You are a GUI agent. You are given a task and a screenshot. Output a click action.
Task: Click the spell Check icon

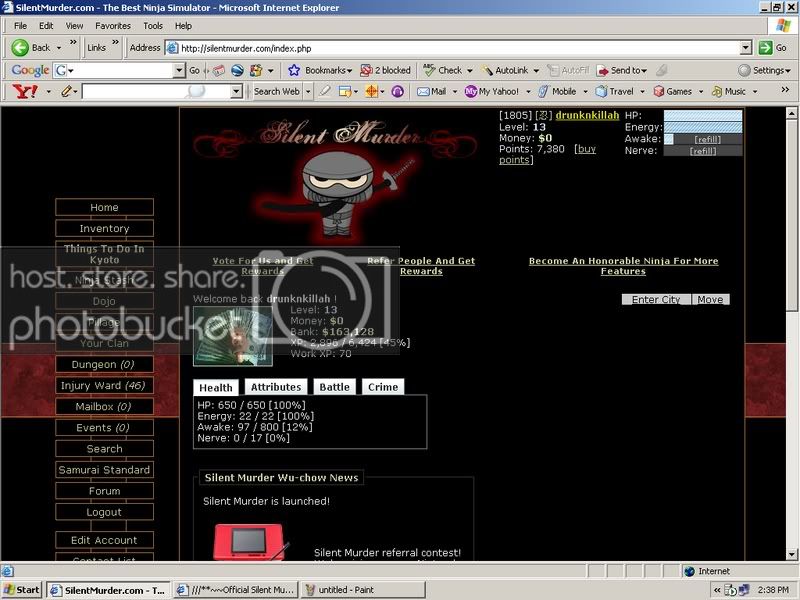[429, 70]
